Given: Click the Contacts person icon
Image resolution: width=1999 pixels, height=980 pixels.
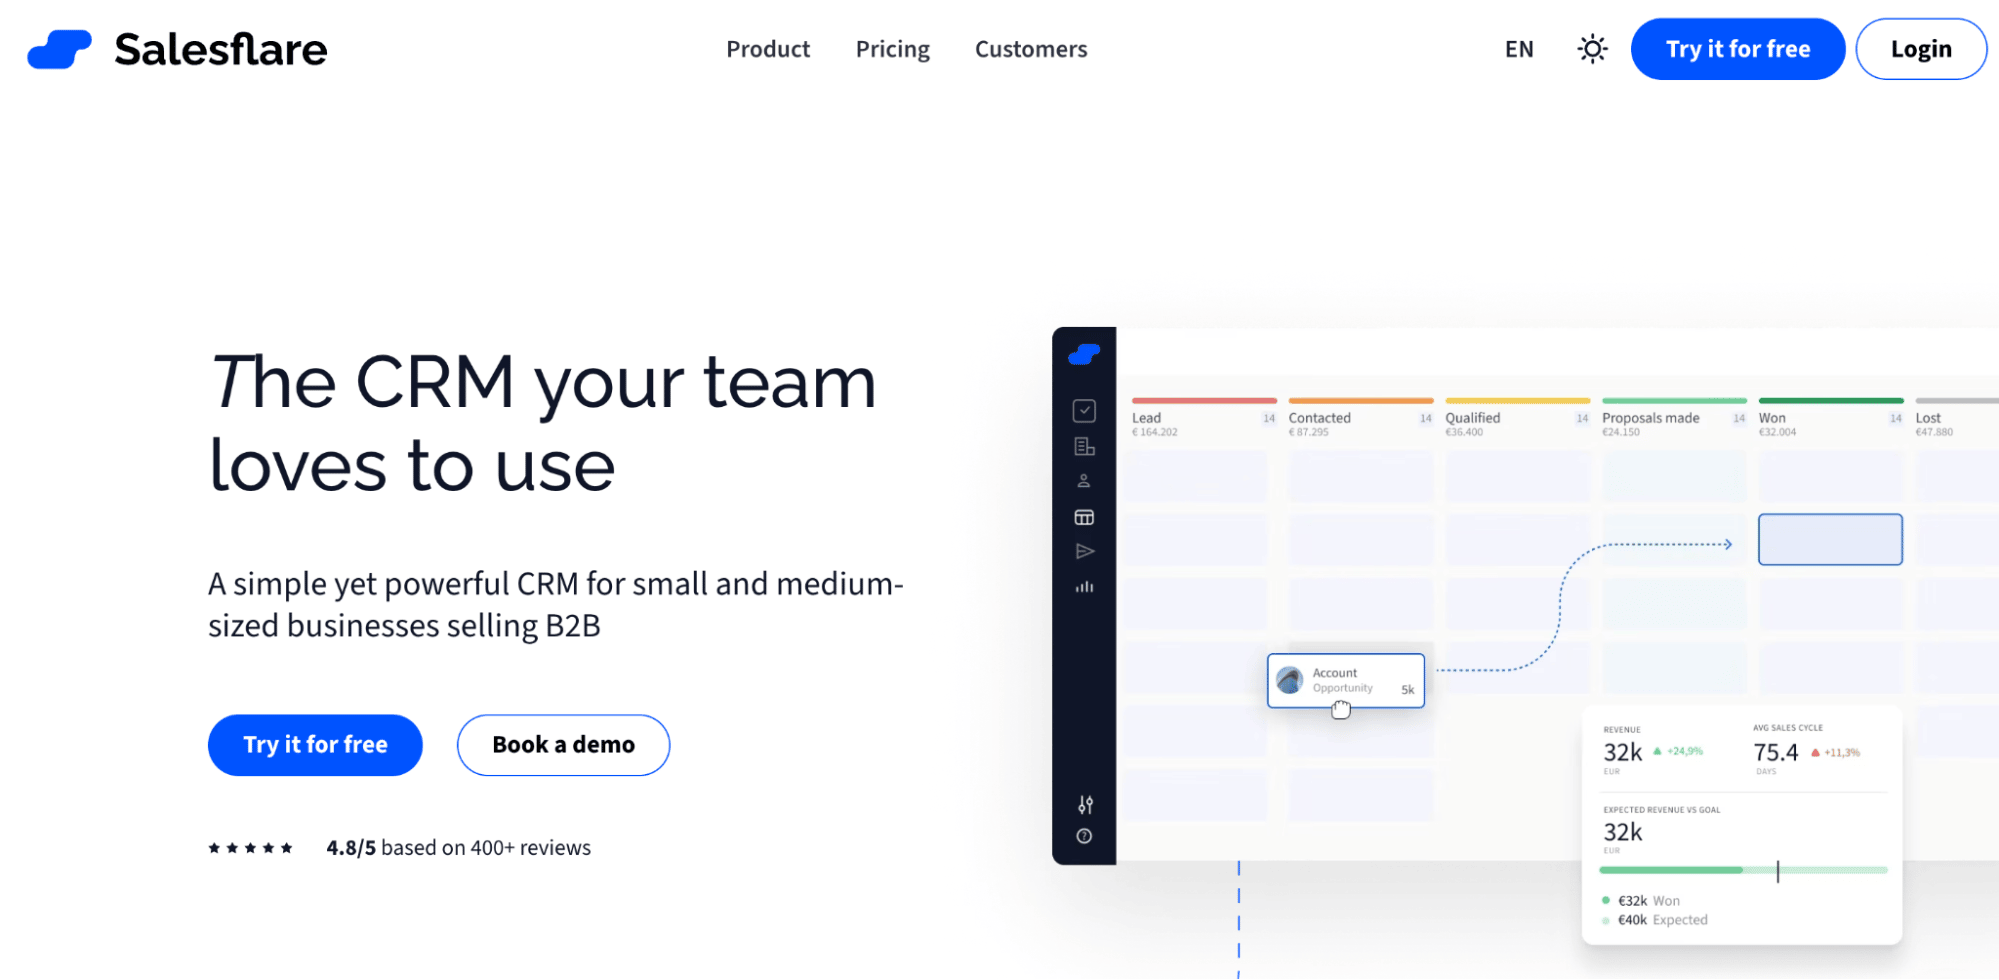Looking at the screenshot, I should coord(1084,480).
